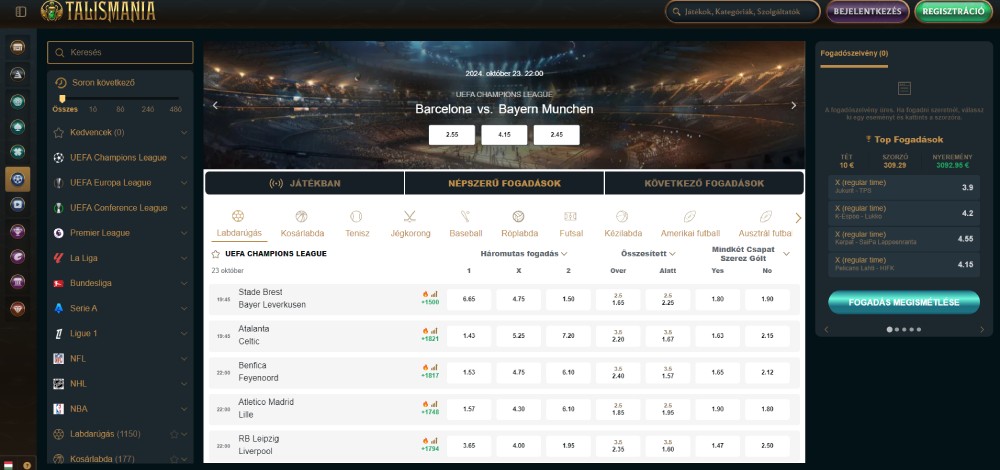The height and width of the screenshot is (470, 1000).
Task: Open the Mindkét Csapat Szerez Gólt dropdown
Action: pyautogui.click(x=750, y=254)
